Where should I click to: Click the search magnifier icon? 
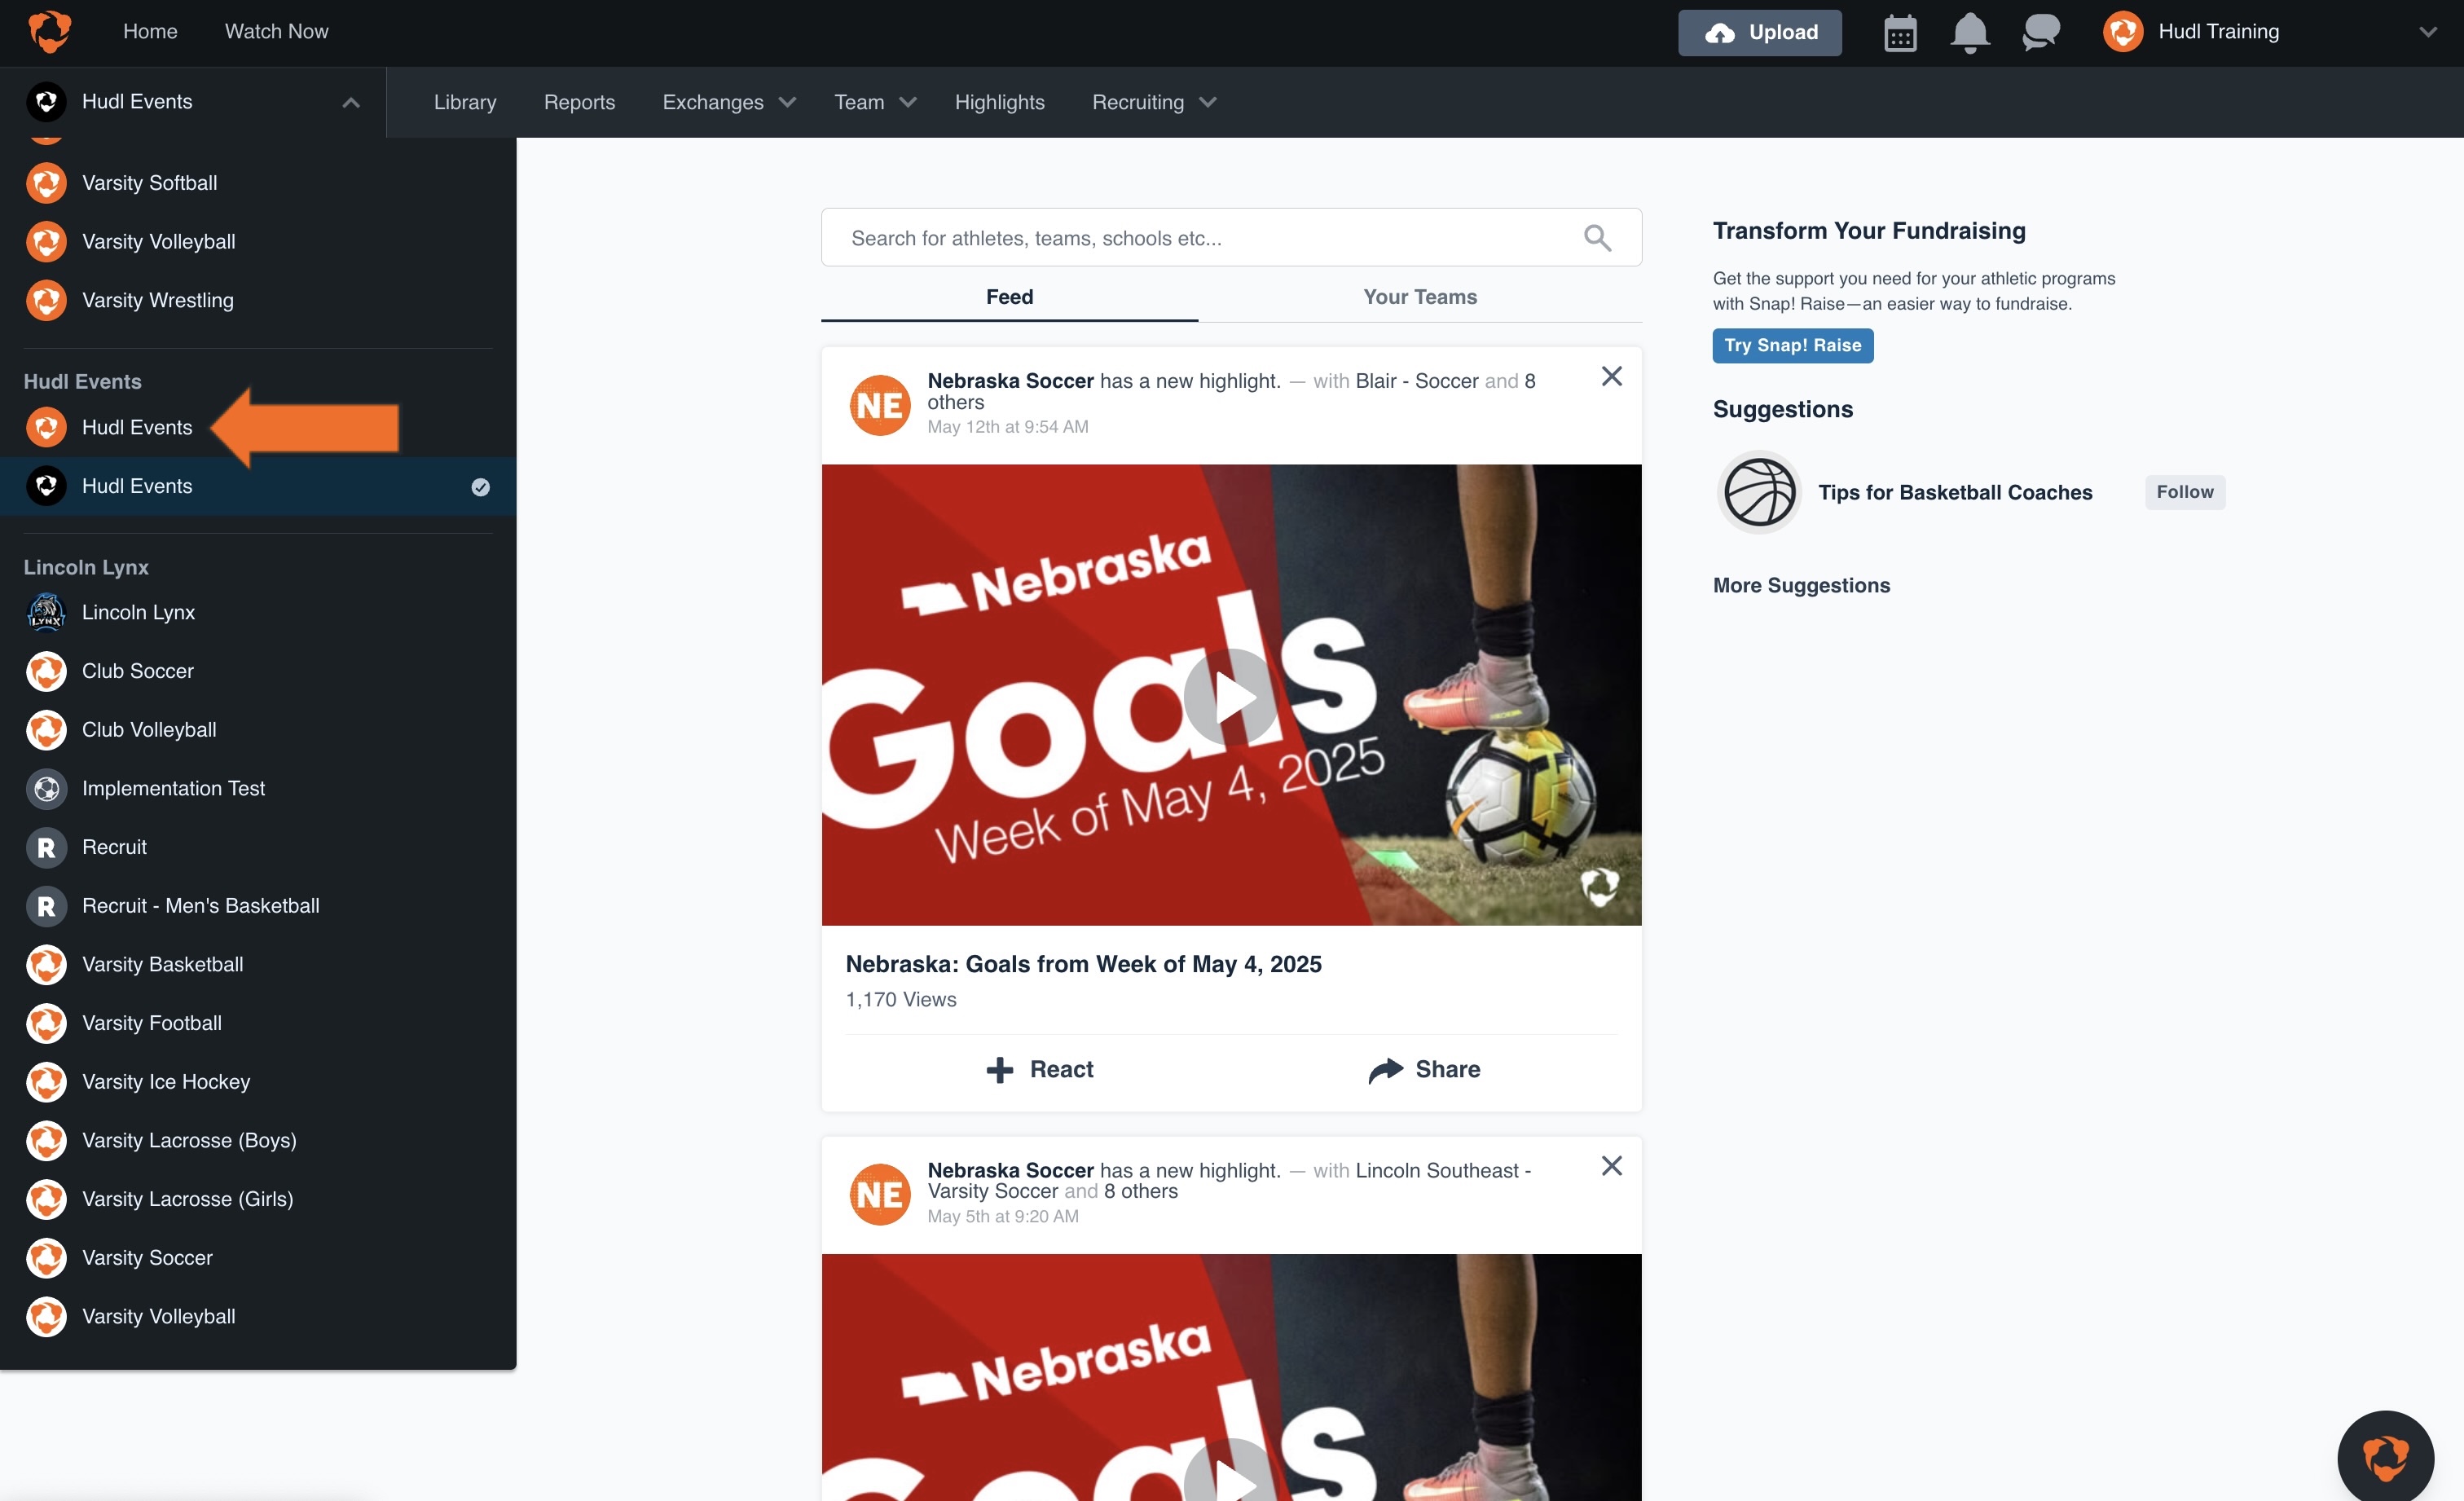1597,238
